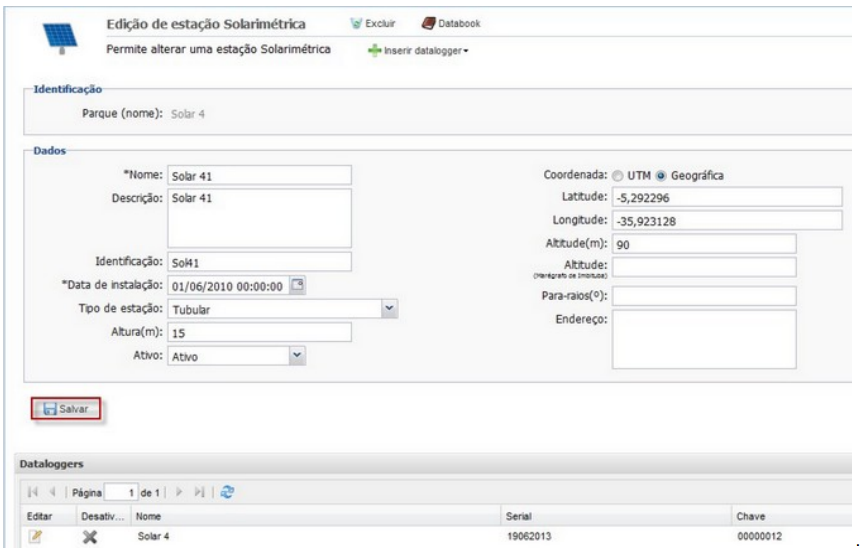Click the calendar icon beside installation date
Viewport: 864px width, 551px height.
pos(297,285)
